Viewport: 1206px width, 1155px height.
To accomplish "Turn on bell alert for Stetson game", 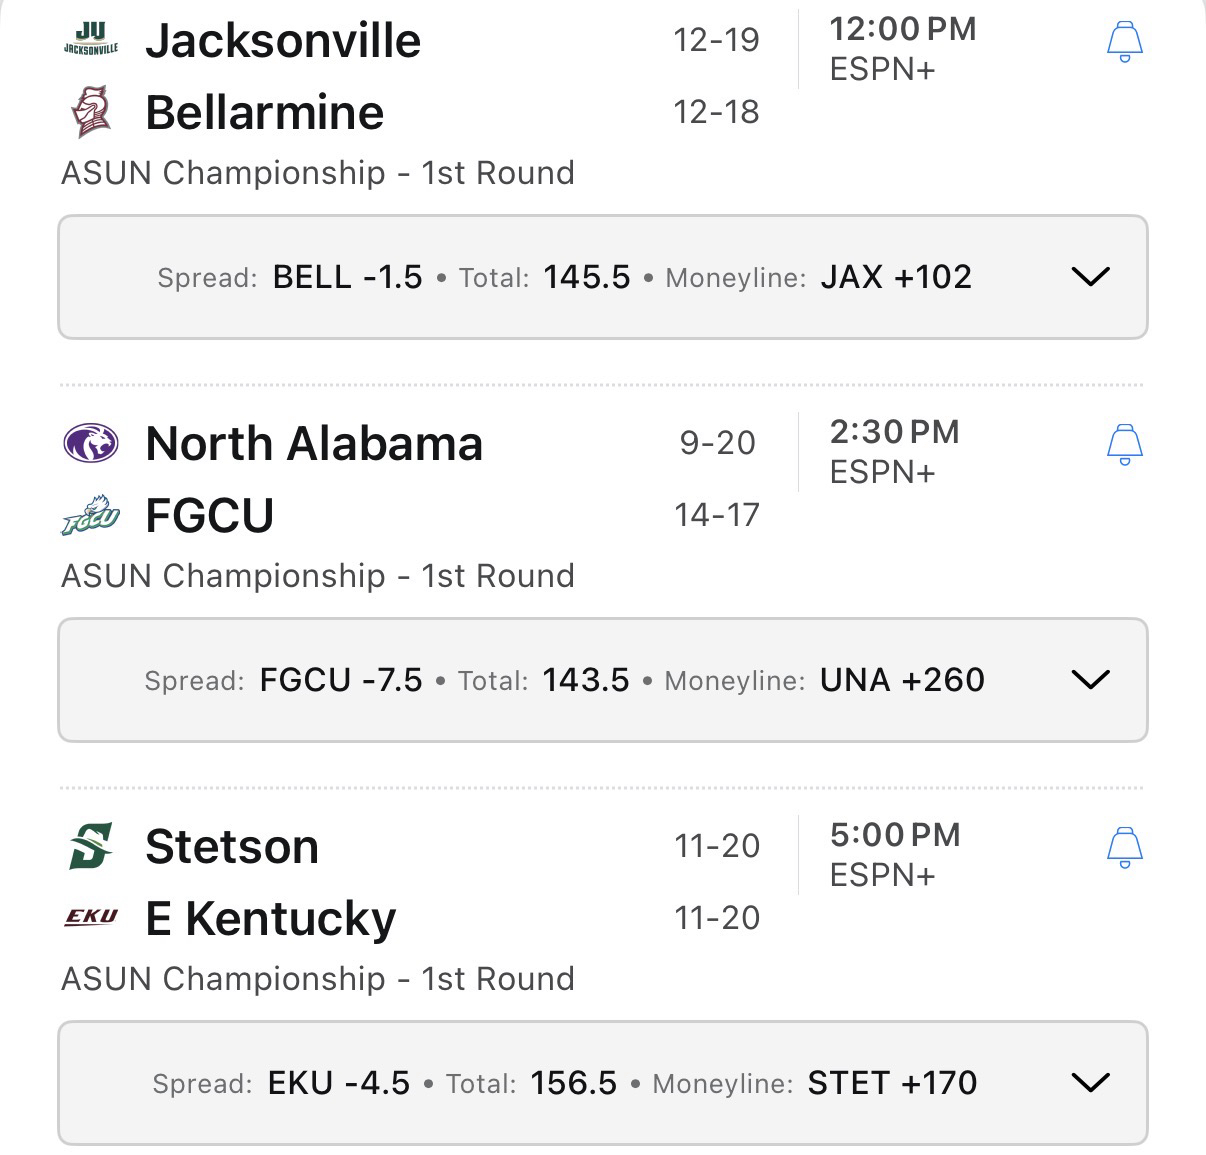I will click(1124, 848).
